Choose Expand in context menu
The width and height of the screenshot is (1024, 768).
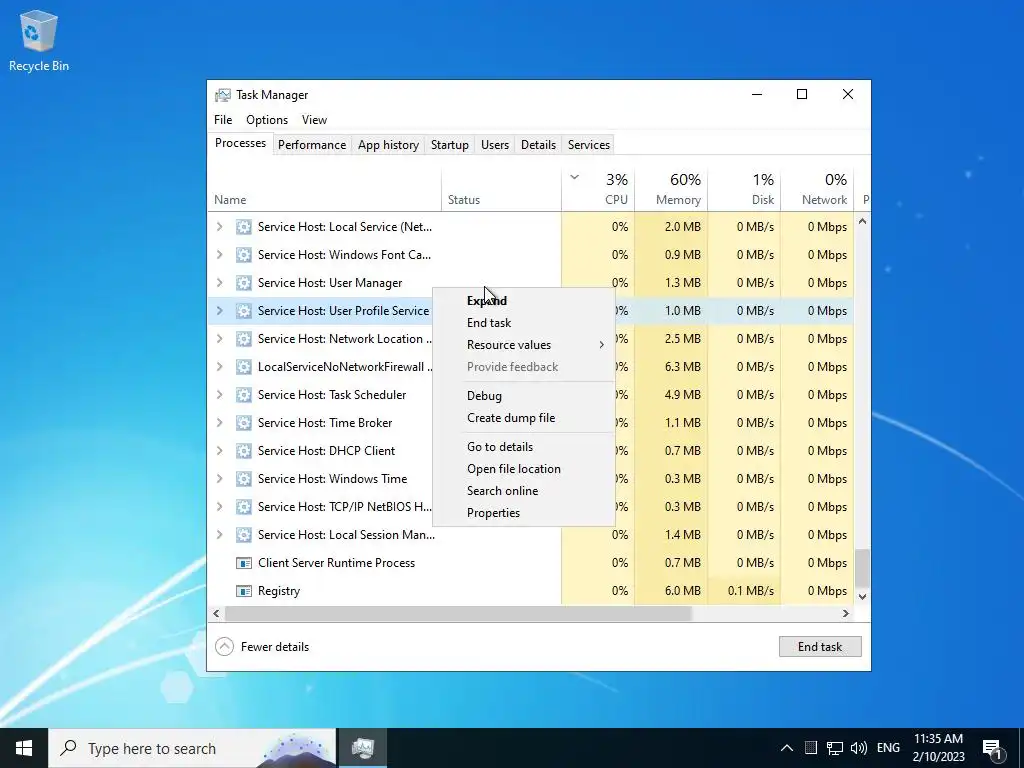click(524, 301)
